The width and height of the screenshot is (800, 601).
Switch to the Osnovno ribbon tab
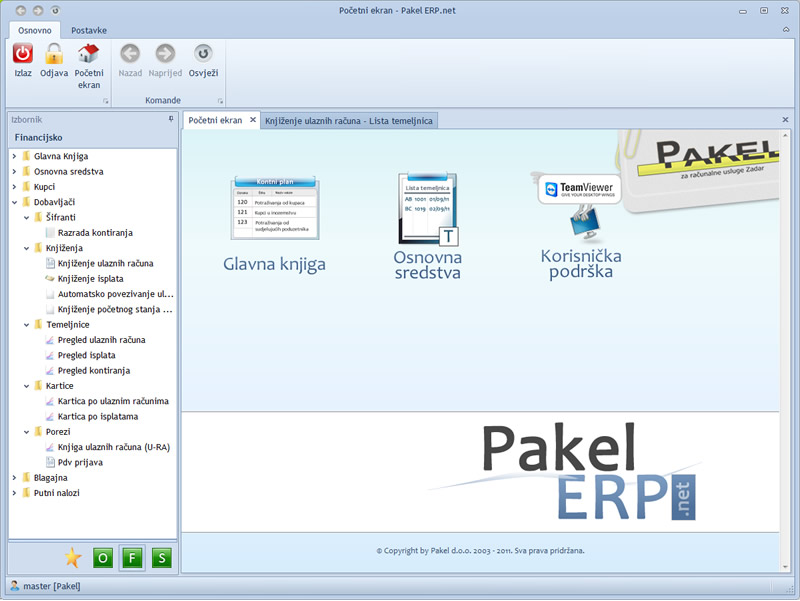tap(35, 30)
